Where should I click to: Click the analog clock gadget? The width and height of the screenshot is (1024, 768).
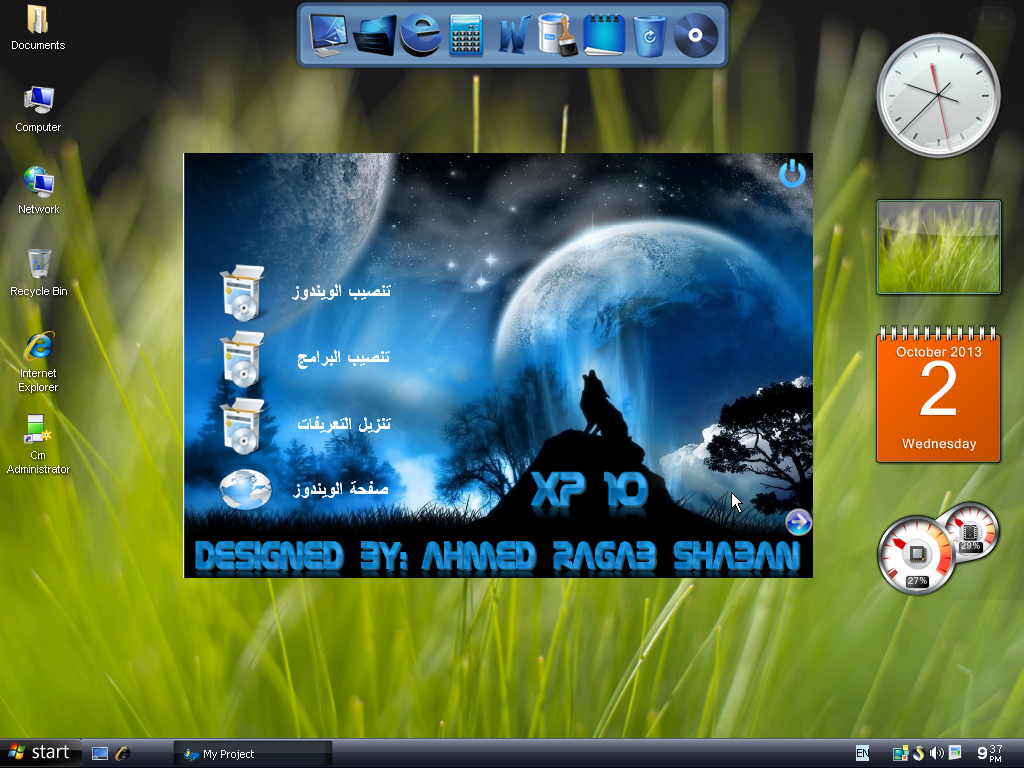click(938, 95)
